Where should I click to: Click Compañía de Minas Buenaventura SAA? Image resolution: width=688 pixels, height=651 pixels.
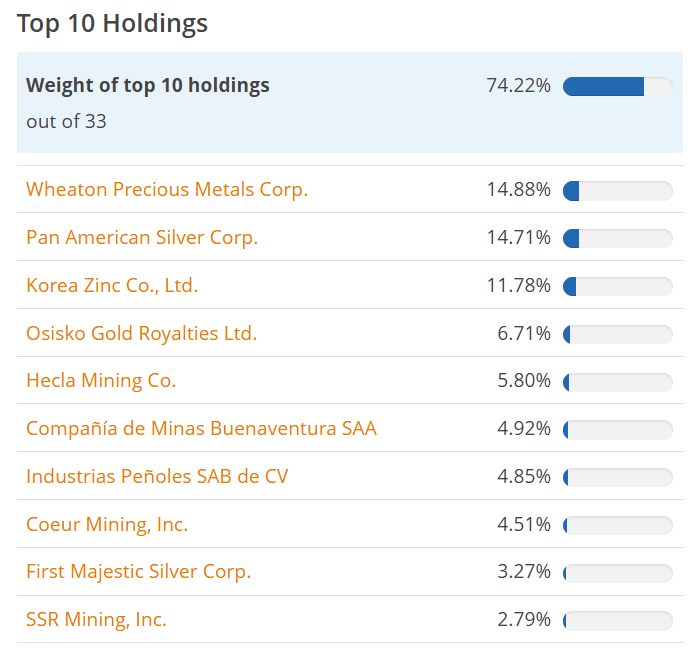201,428
